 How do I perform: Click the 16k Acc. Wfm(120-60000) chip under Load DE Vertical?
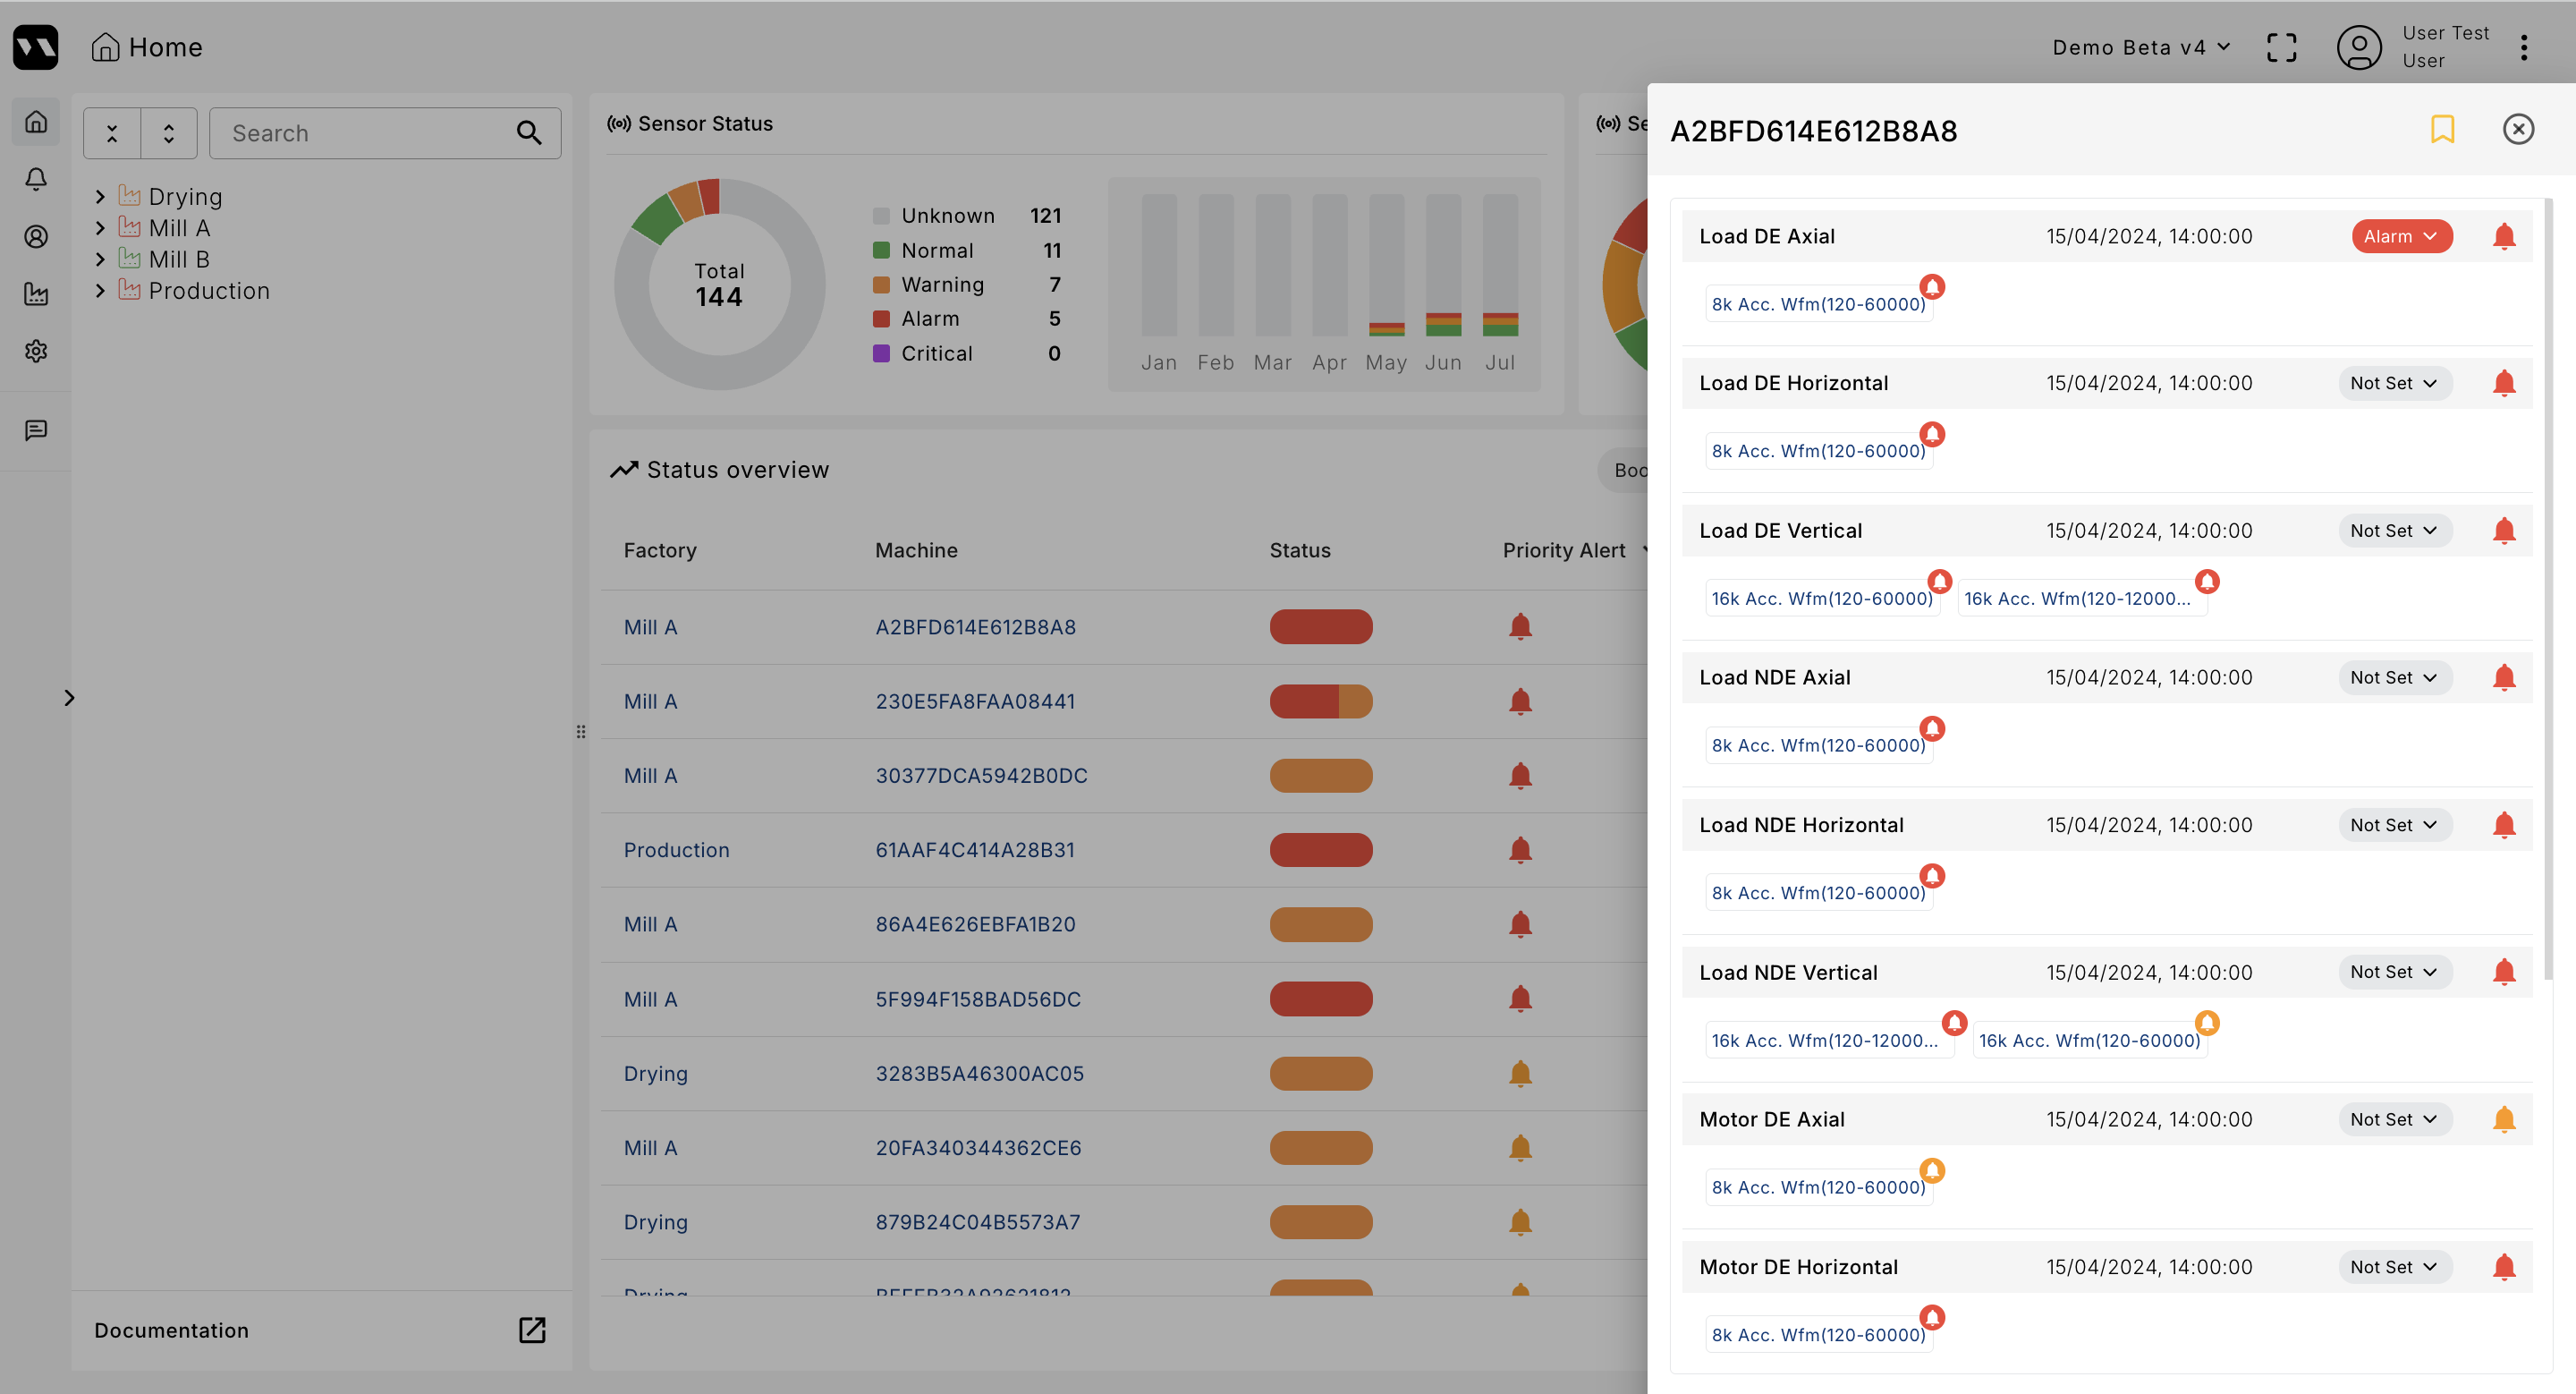(1821, 598)
